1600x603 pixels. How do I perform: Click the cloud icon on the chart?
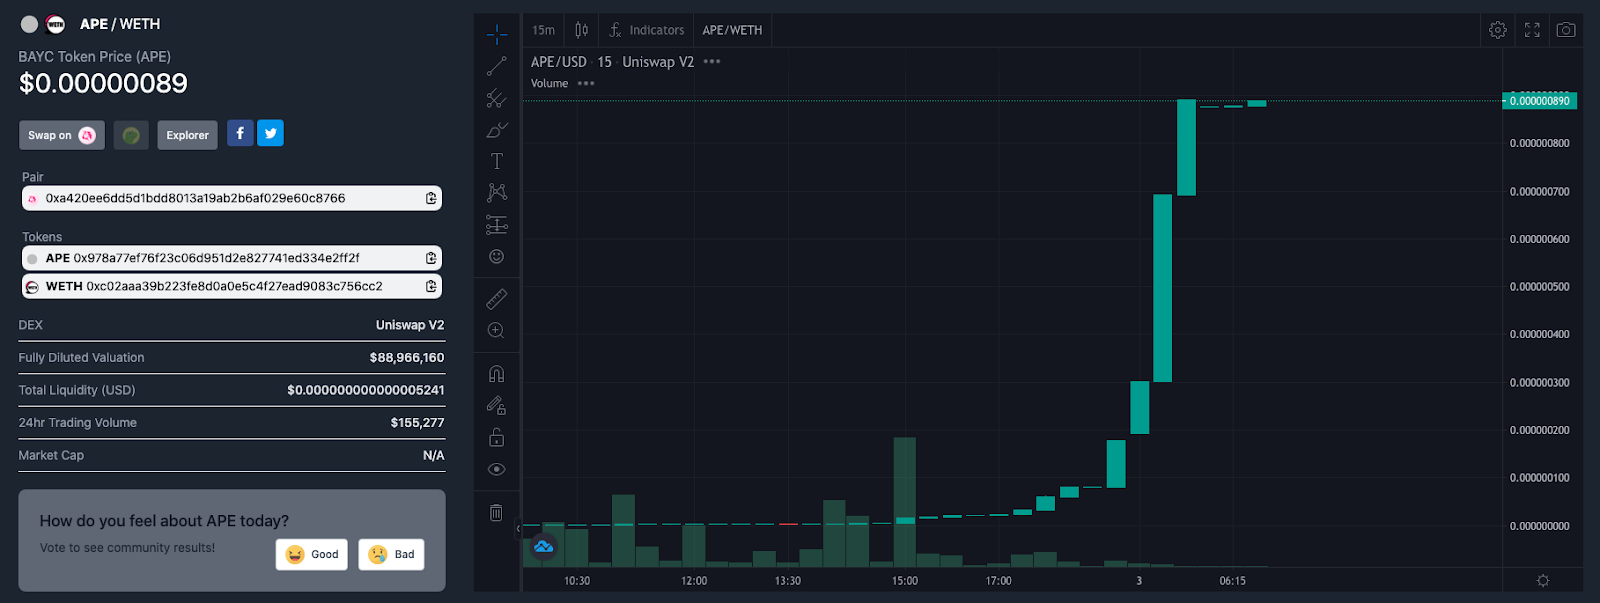click(543, 546)
